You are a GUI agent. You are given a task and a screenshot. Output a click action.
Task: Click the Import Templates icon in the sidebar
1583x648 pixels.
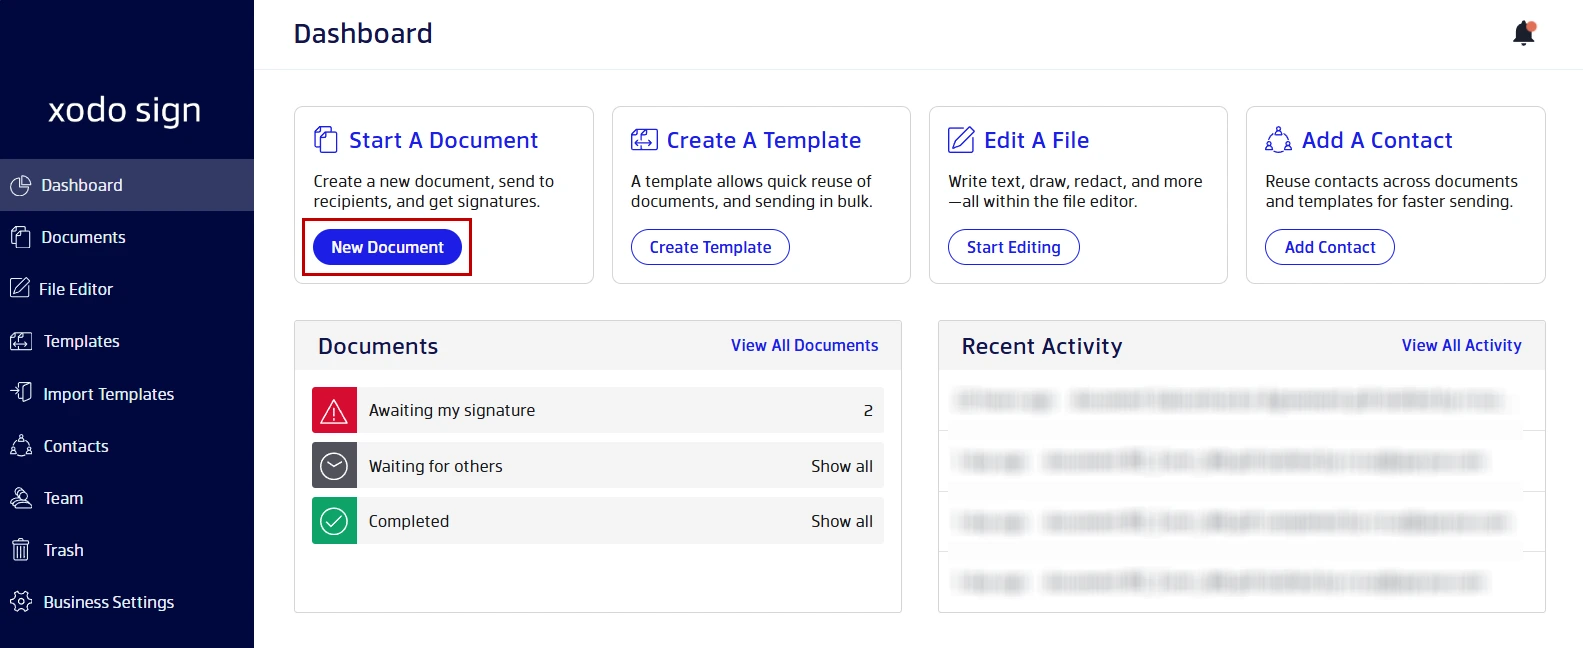[x=21, y=392]
